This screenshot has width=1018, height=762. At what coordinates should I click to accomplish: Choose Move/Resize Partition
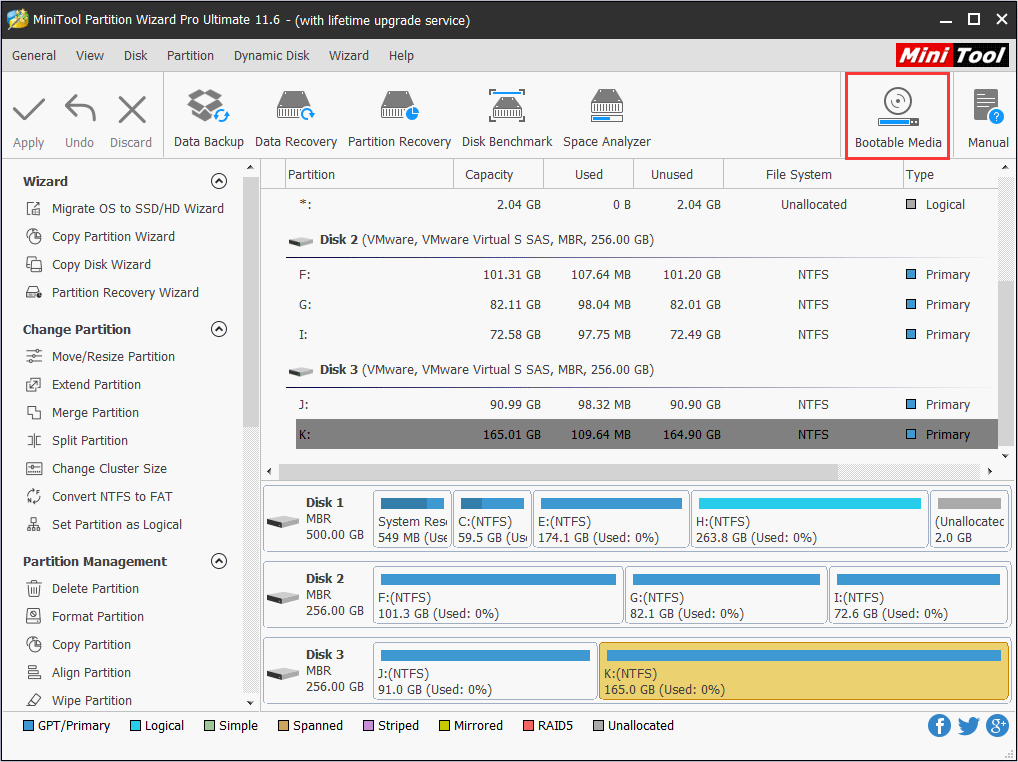tap(100, 356)
